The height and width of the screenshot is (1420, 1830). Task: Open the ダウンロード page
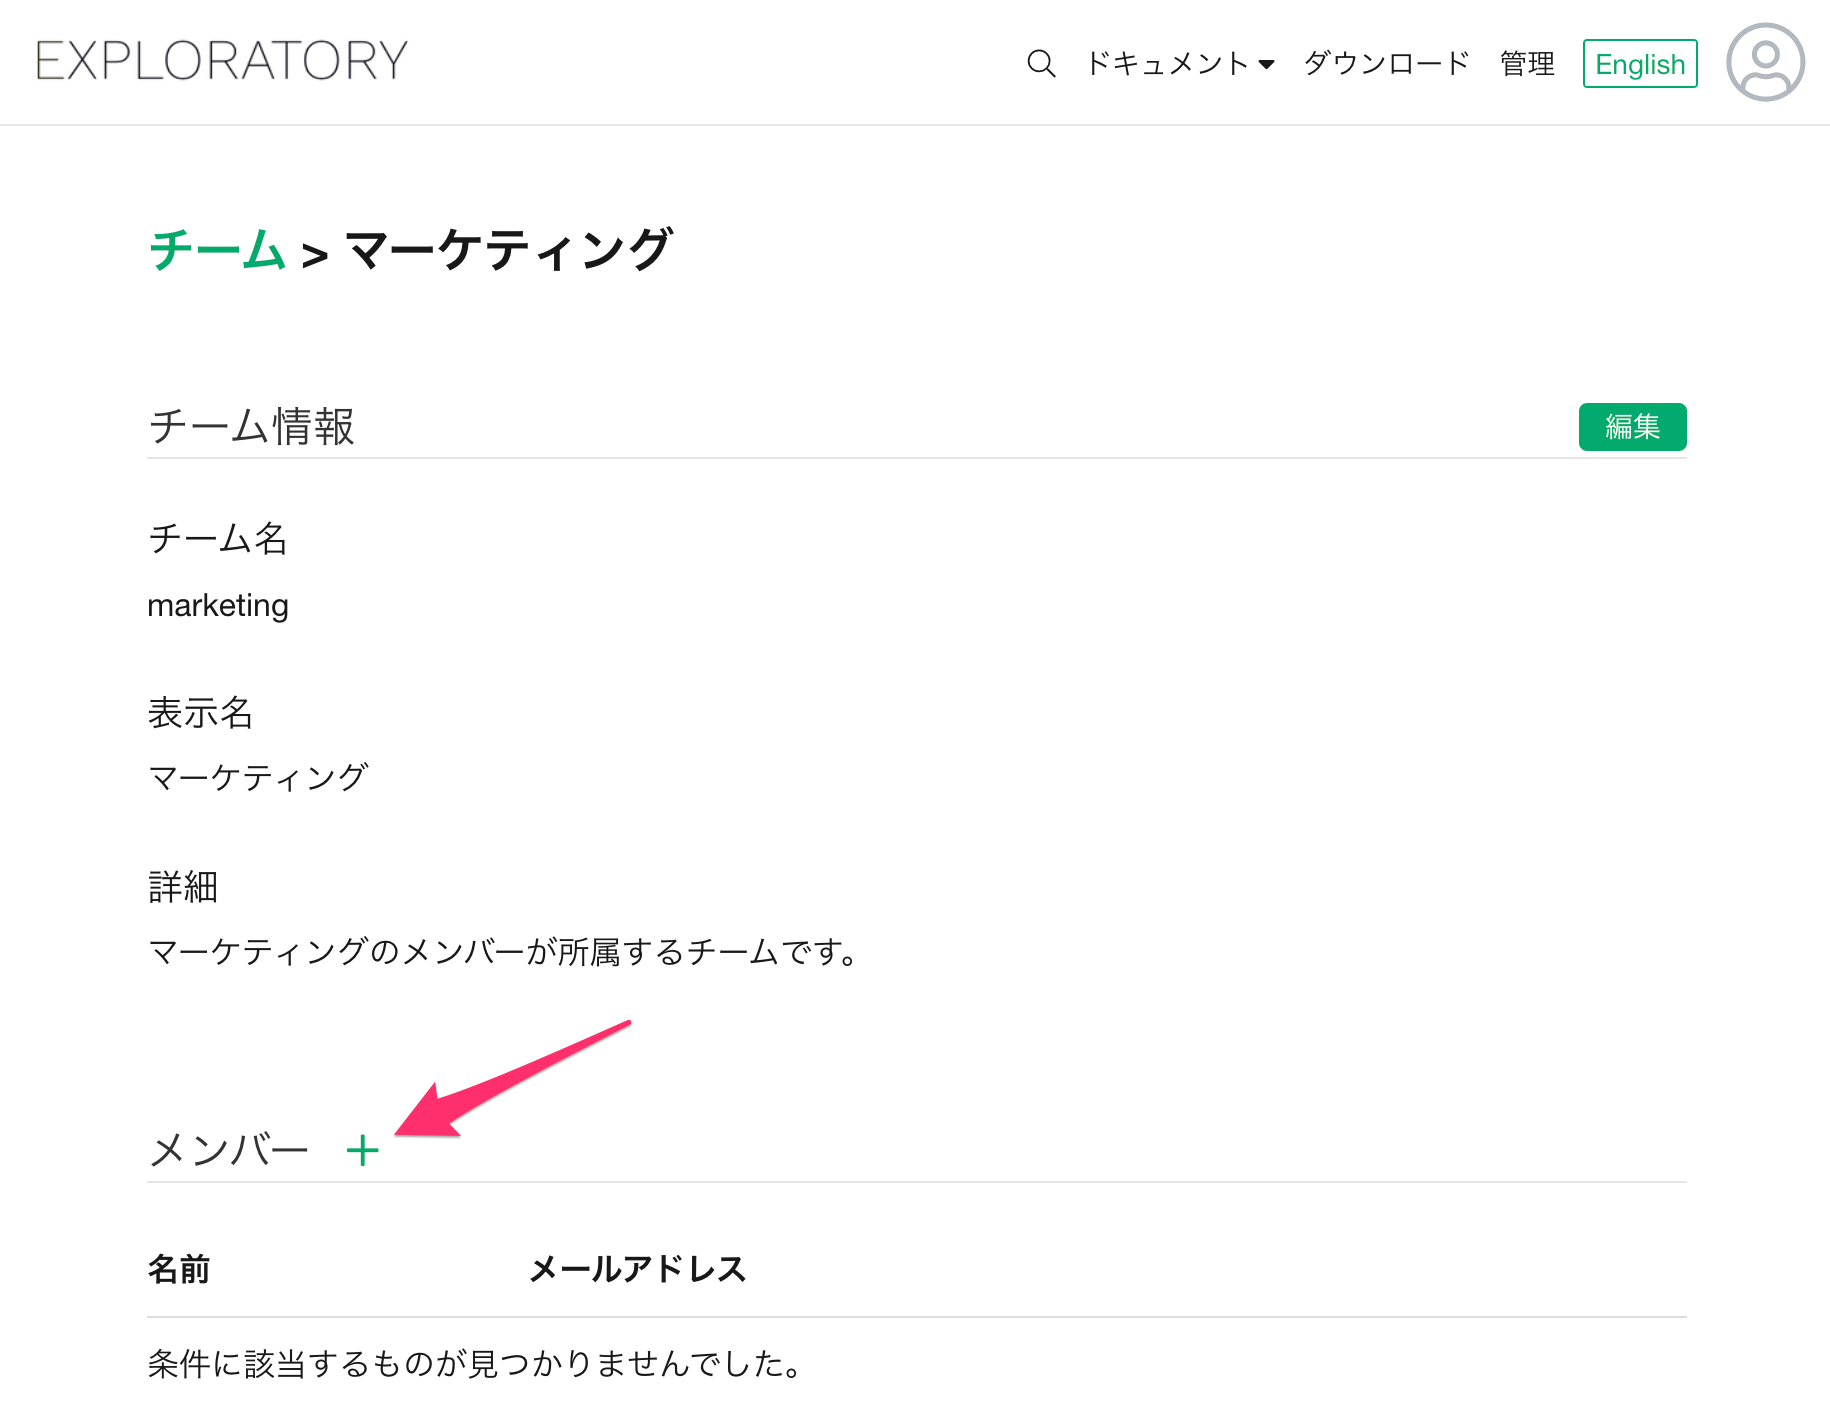[x=1386, y=64]
